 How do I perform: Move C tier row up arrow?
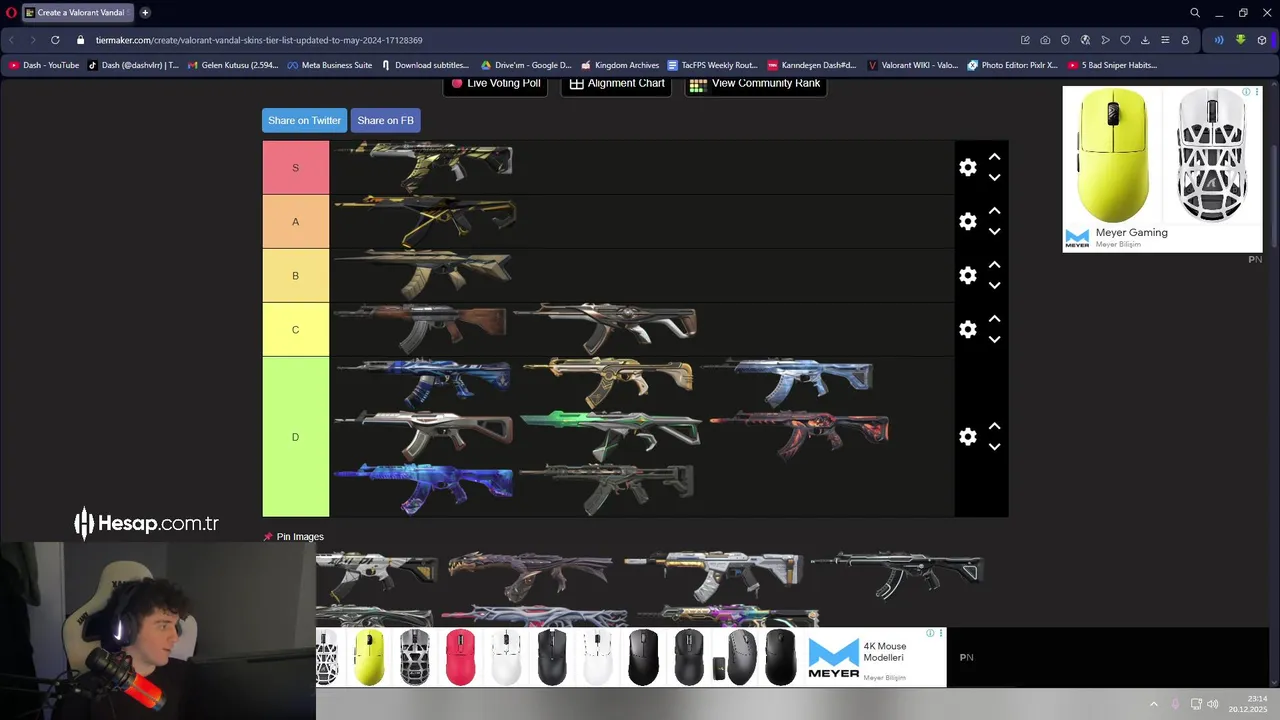click(x=994, y=319)
